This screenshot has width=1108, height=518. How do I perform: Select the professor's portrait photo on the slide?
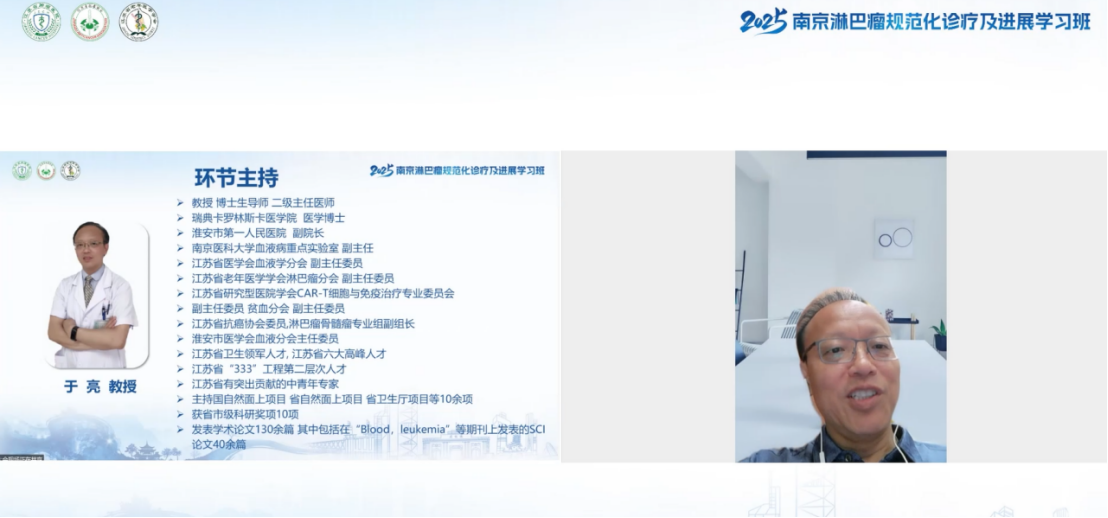[x=96, y=295]
